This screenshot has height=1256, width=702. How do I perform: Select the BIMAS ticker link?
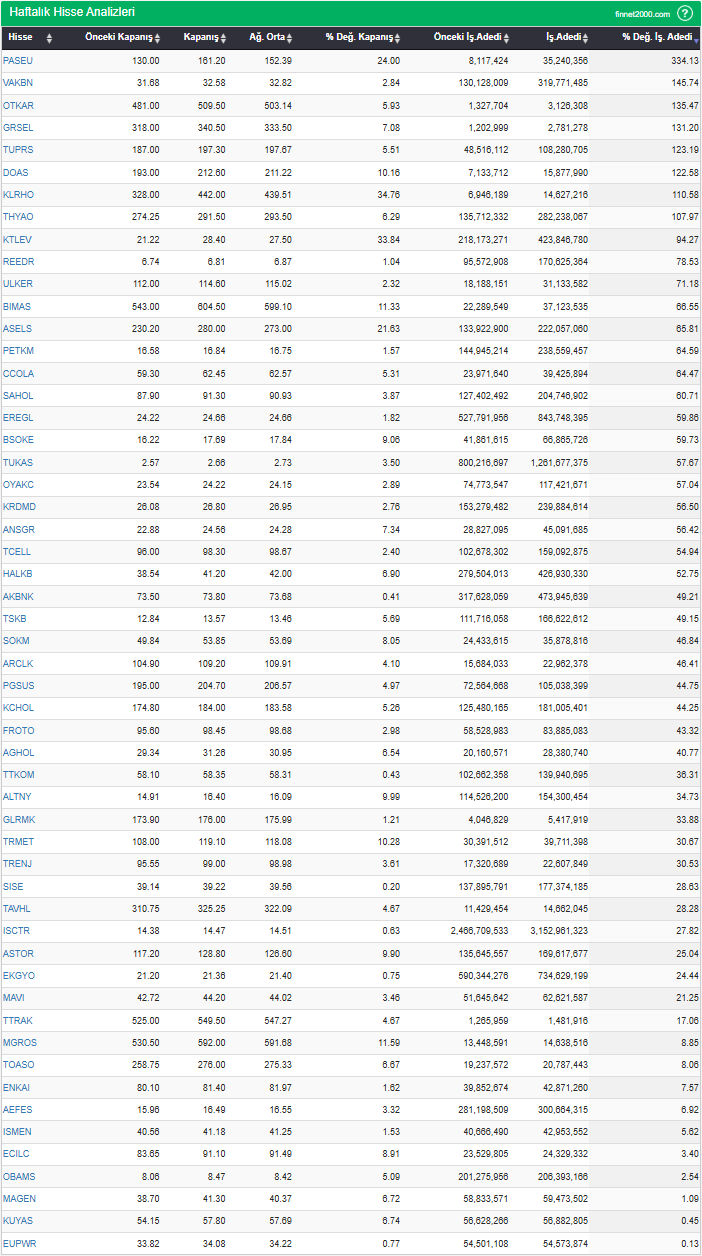pyautogui.click(x=17, y=306)
